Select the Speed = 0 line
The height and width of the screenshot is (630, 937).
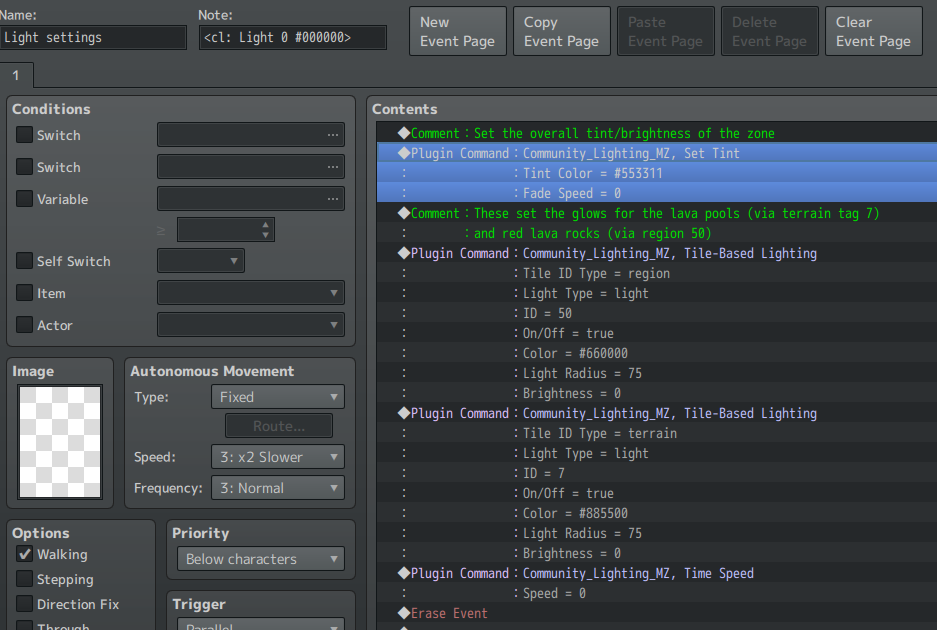pyautogui.click(x=657, y=594)
